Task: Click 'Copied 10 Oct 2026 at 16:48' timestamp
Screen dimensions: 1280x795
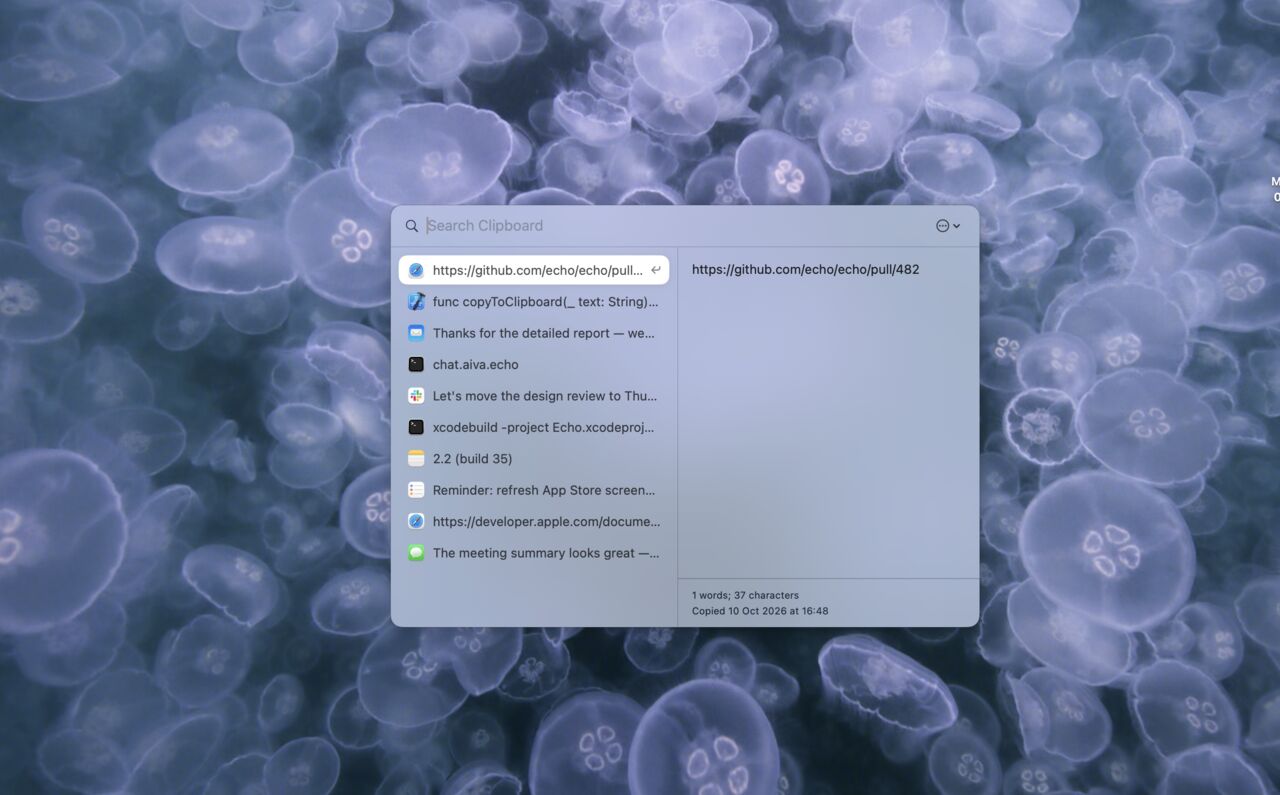Action: (x=760, y=611)
